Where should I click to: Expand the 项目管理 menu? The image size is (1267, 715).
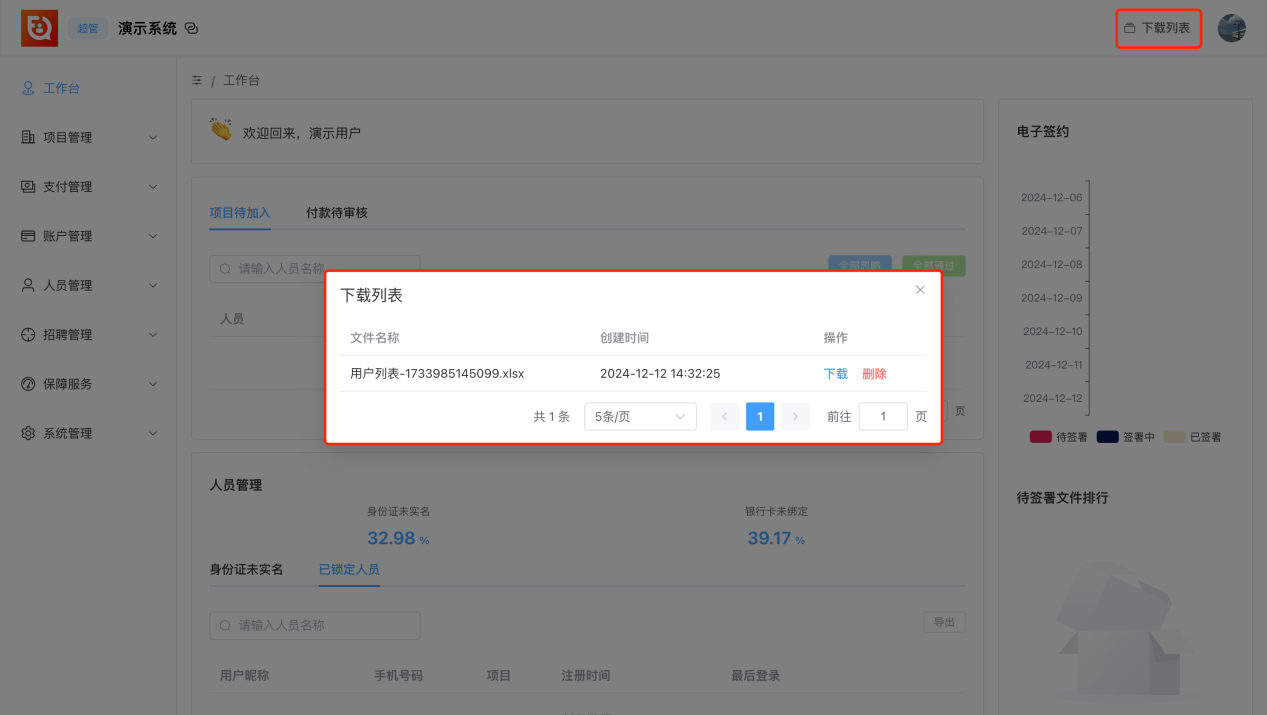coord(88,137)
